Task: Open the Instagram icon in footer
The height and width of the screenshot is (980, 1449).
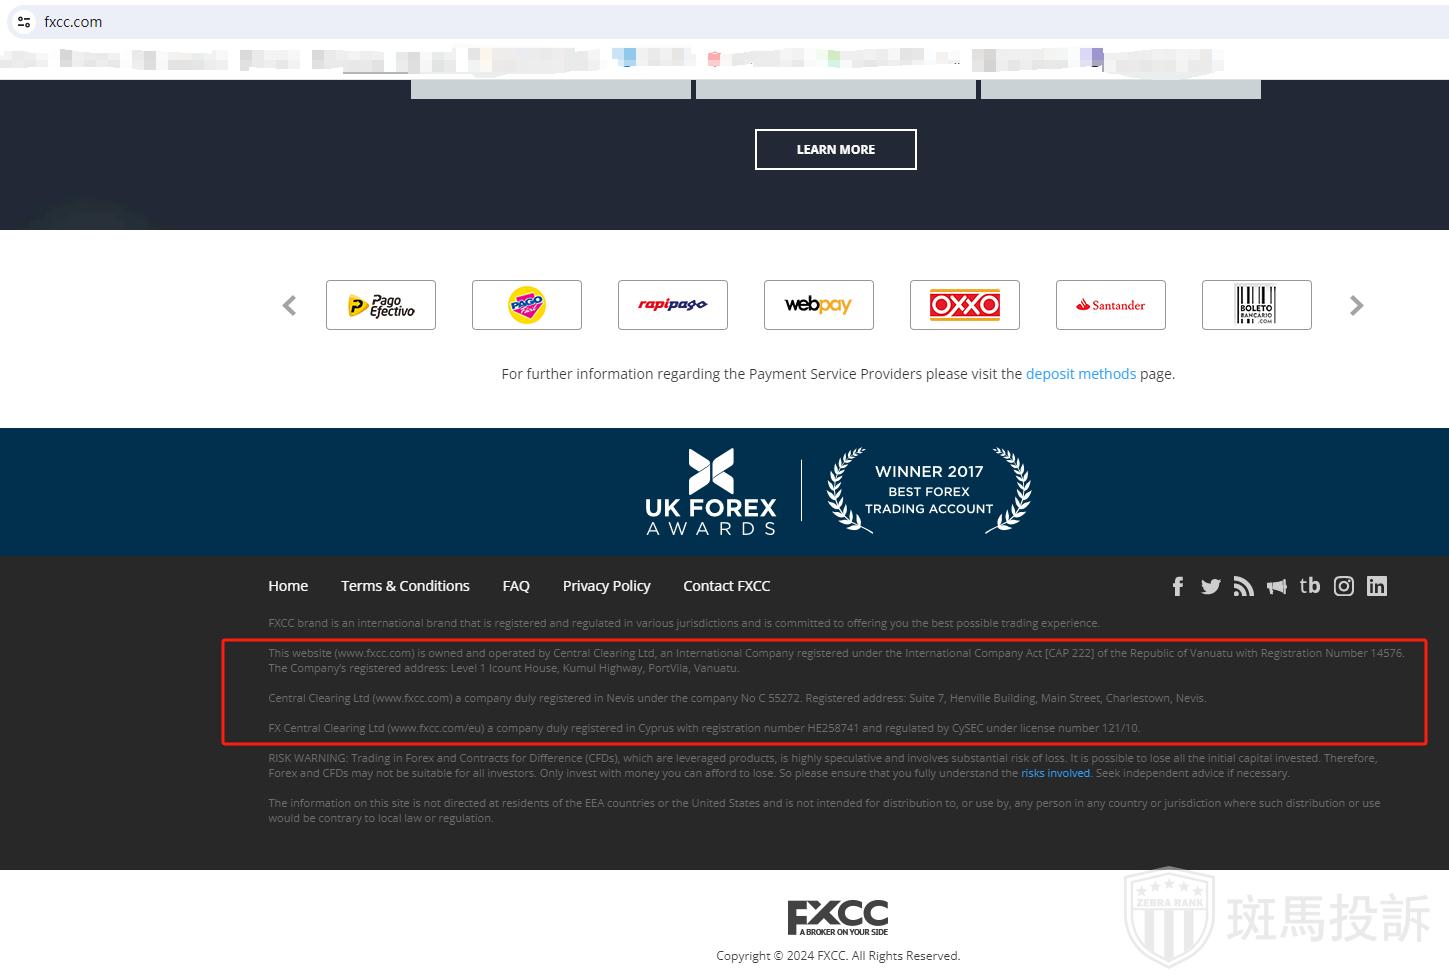Action: (x=1343, y=587)
